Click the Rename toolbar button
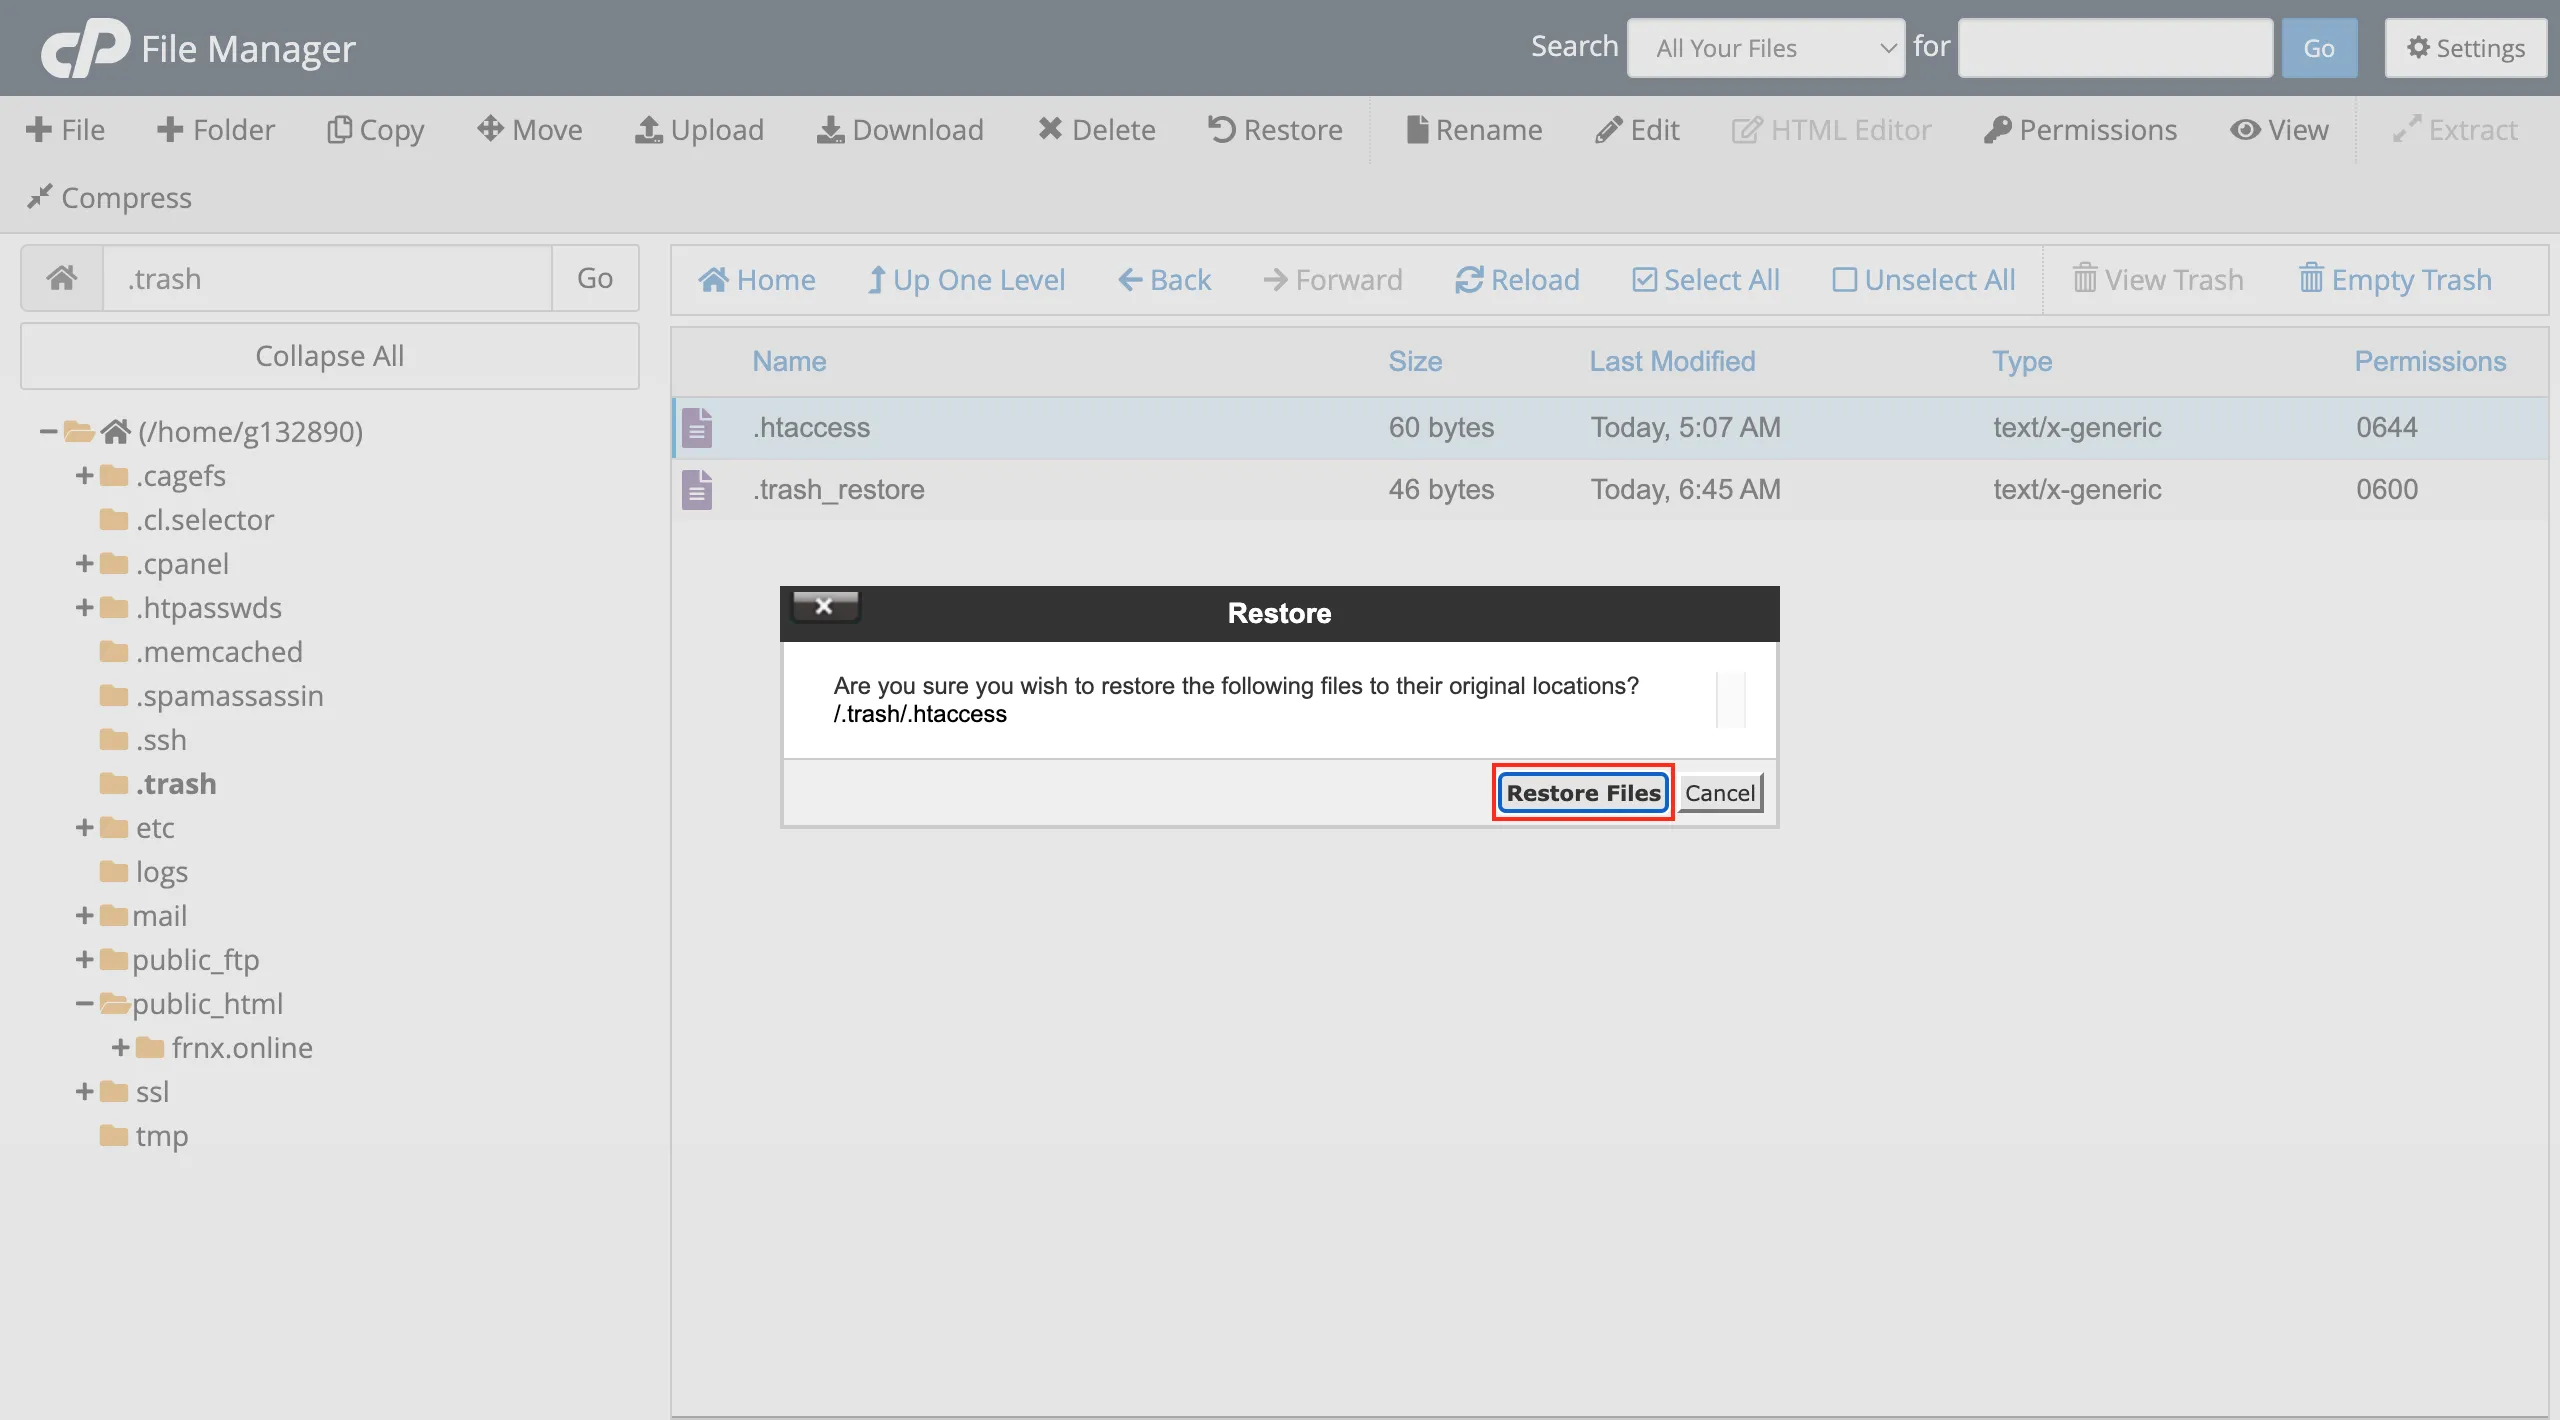2560x1420 pixels. click(1474, 129)
